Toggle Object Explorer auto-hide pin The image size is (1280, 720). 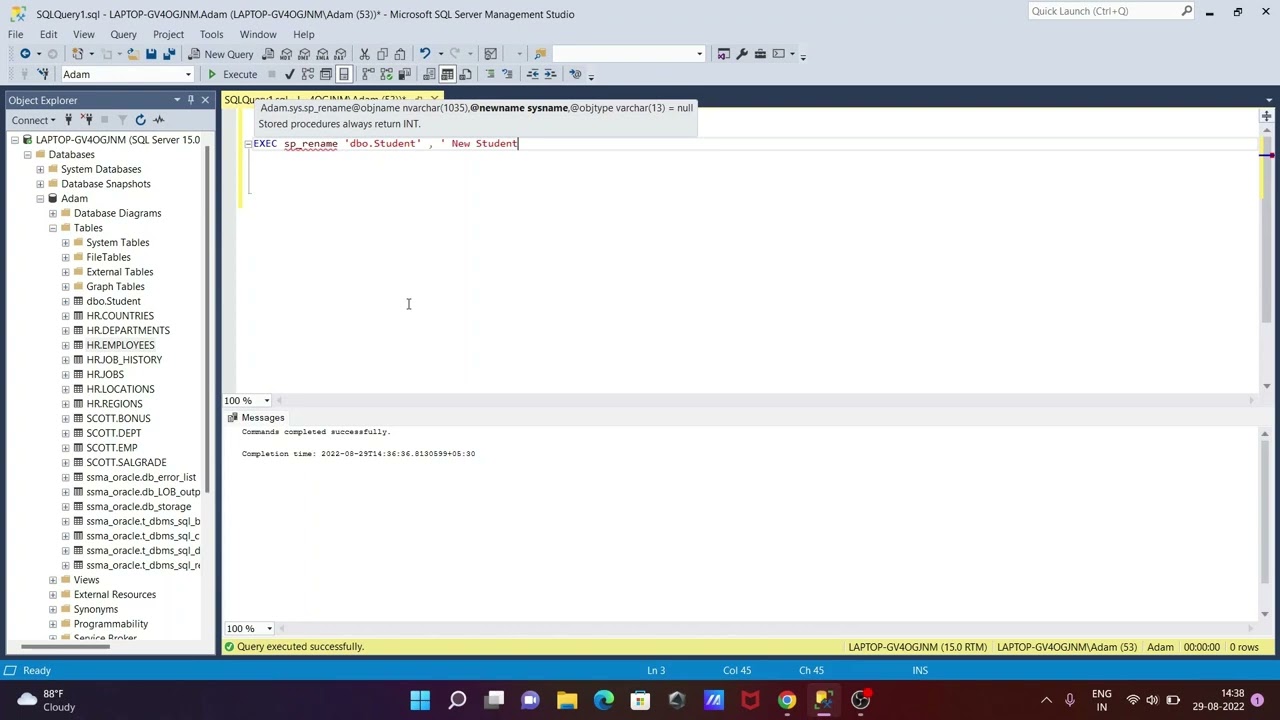[x=191, y=100]
